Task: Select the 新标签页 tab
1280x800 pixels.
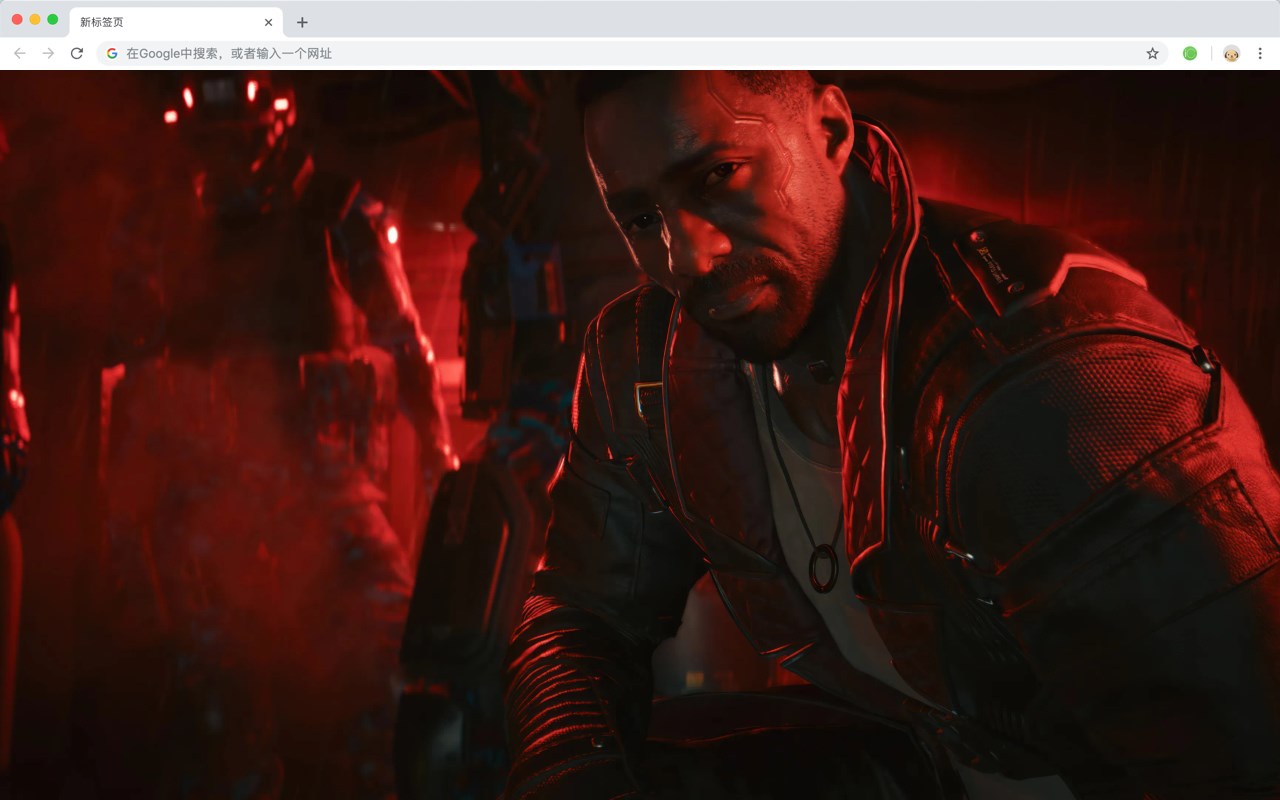Action: coord(176,22)
